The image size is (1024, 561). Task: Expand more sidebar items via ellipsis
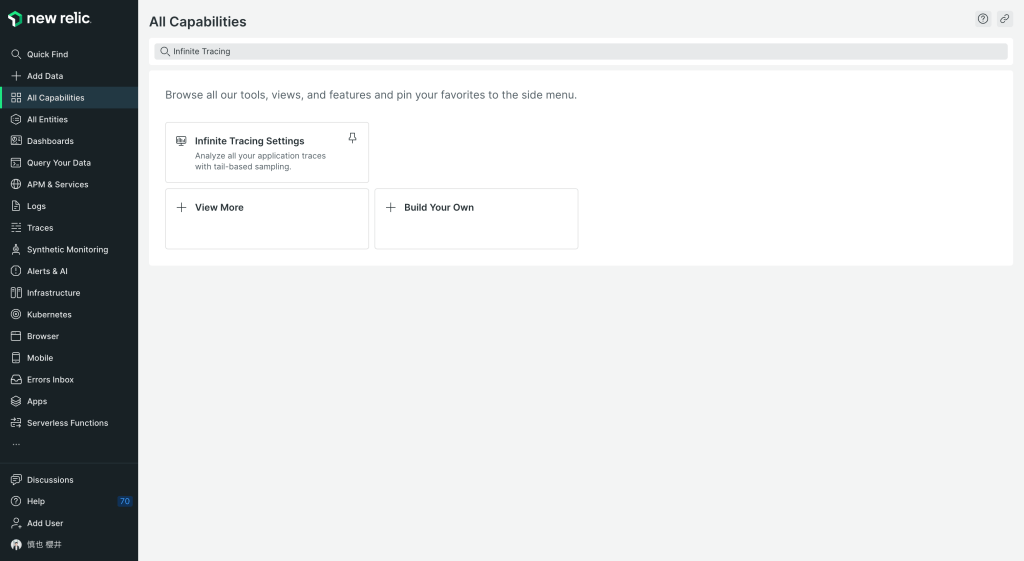[16, 443]
